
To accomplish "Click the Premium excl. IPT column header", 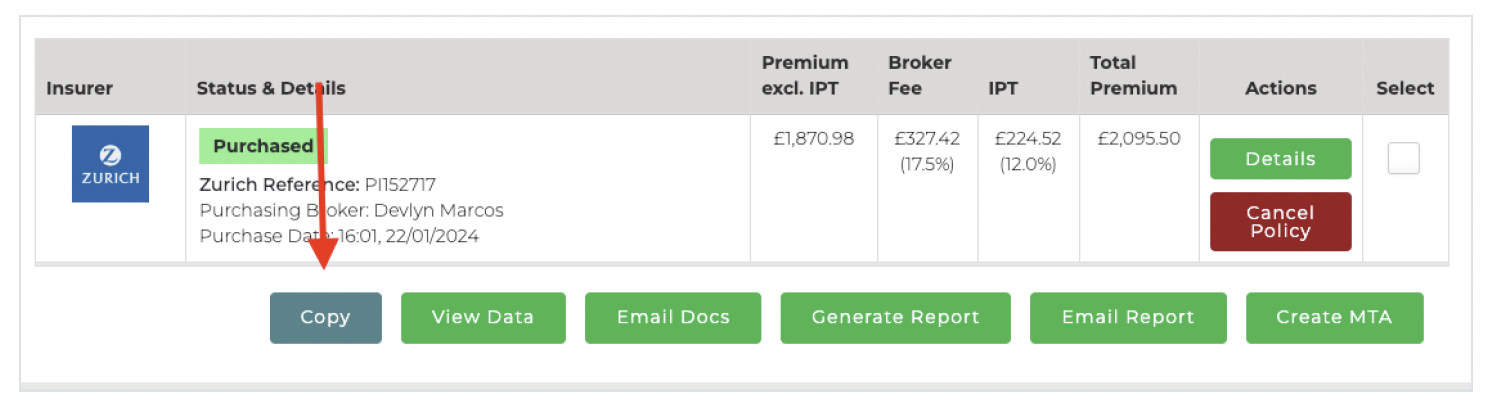I will point(805,76).
